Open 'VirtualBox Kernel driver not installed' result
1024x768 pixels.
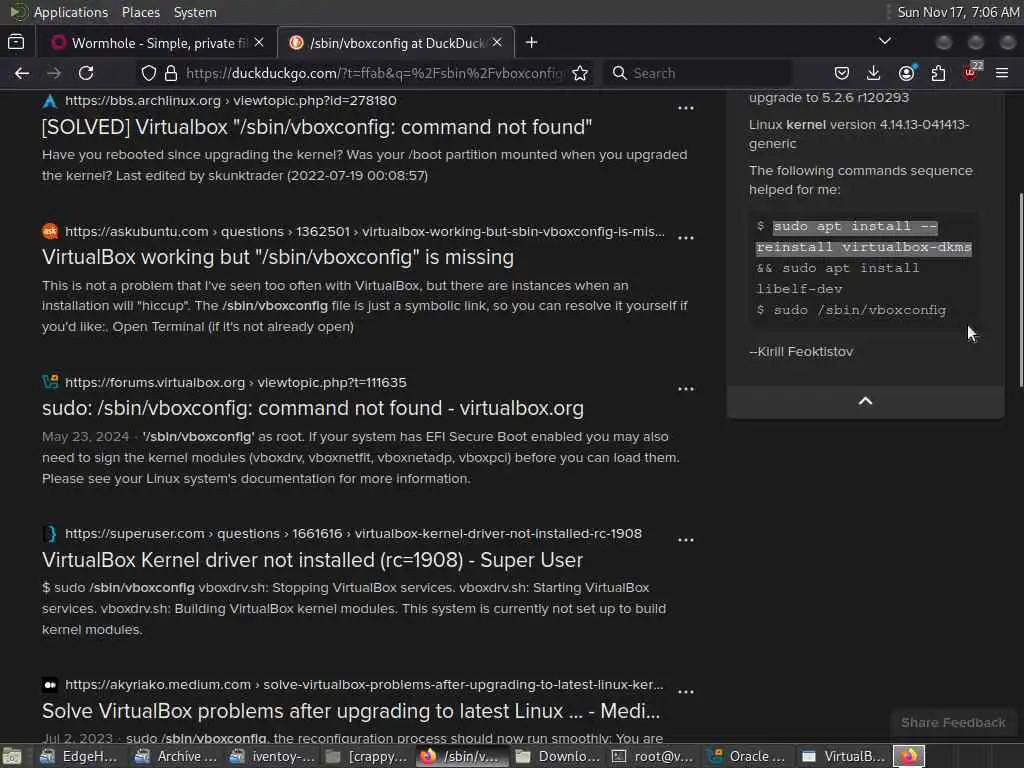312,560
